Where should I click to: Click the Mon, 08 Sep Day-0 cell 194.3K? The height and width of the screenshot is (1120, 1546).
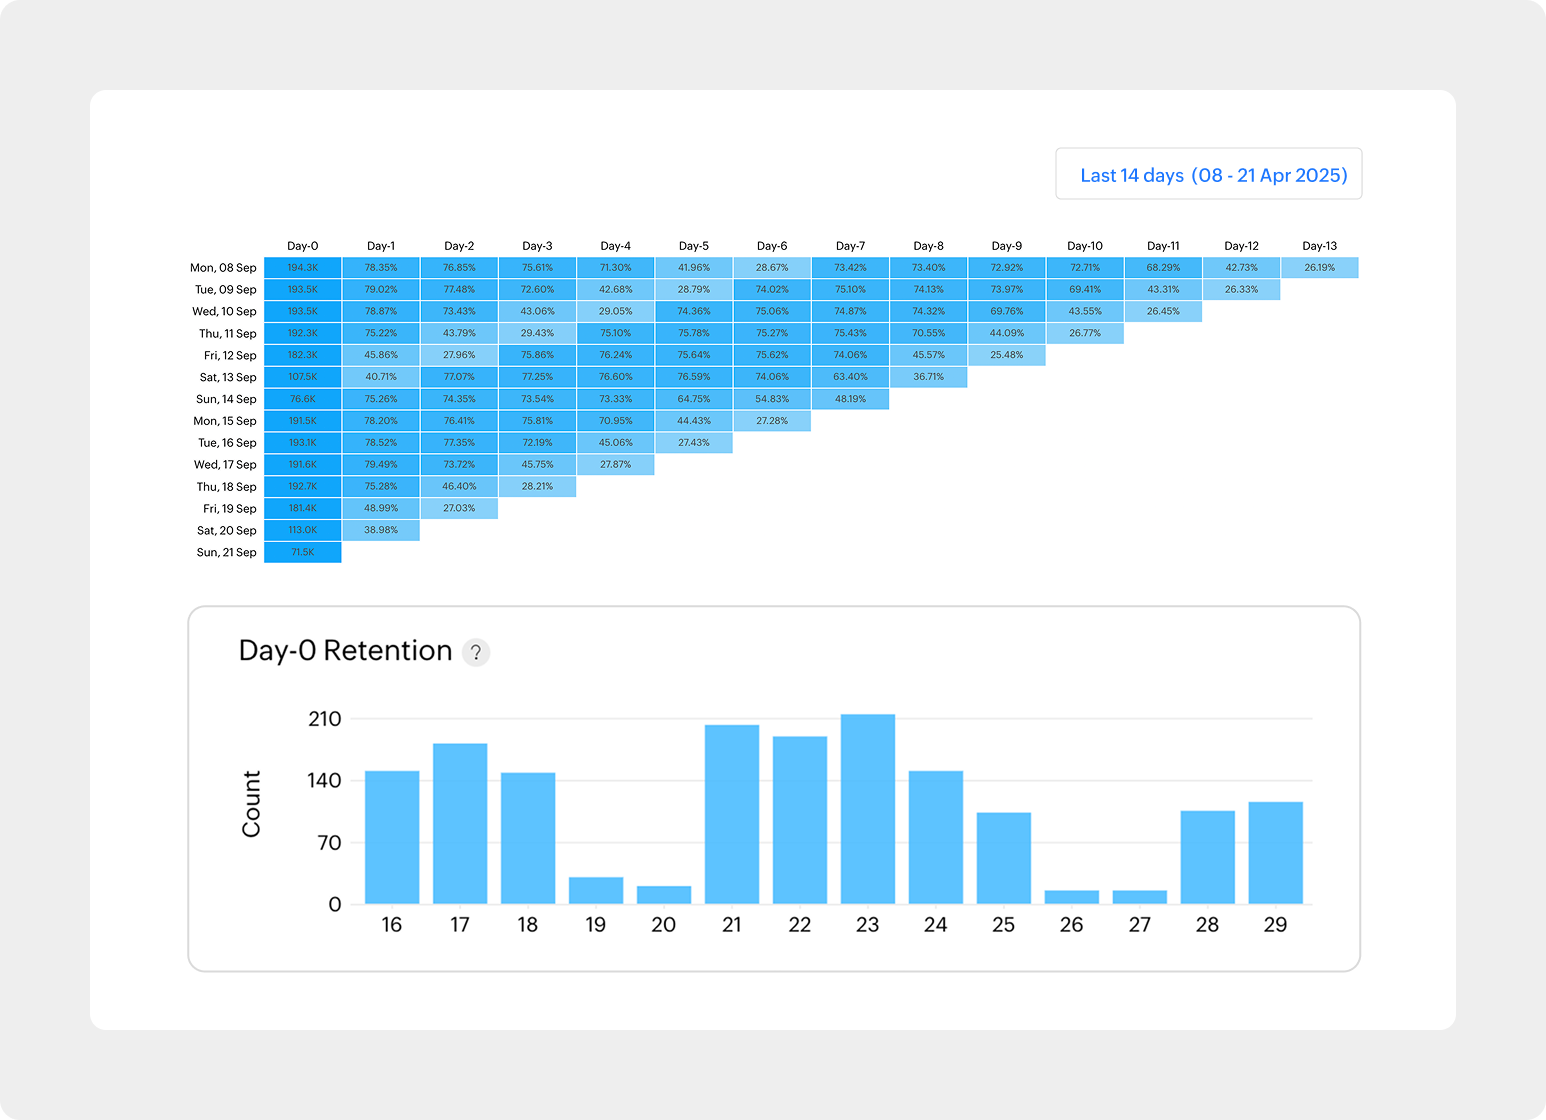coord(303,268)
